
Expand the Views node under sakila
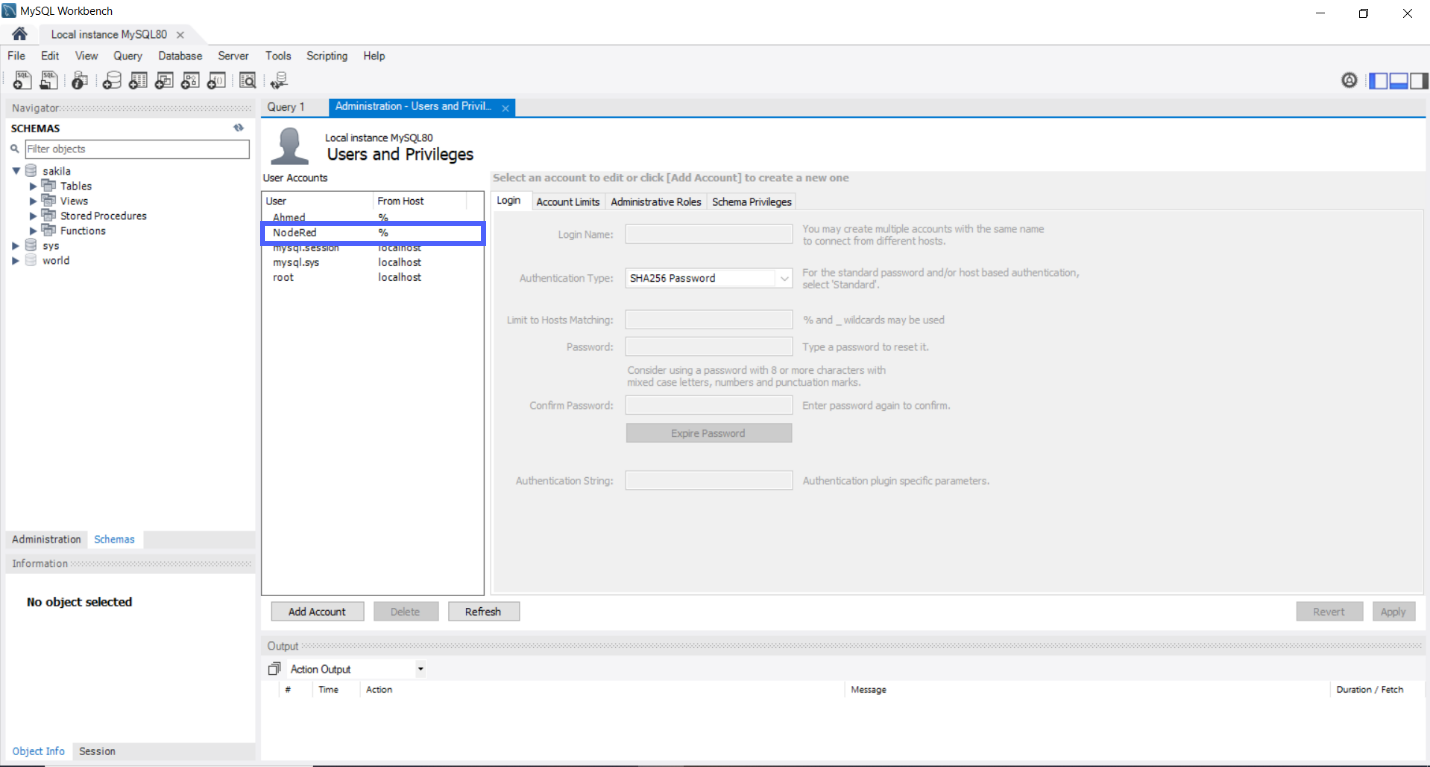[x=34, y=201]
